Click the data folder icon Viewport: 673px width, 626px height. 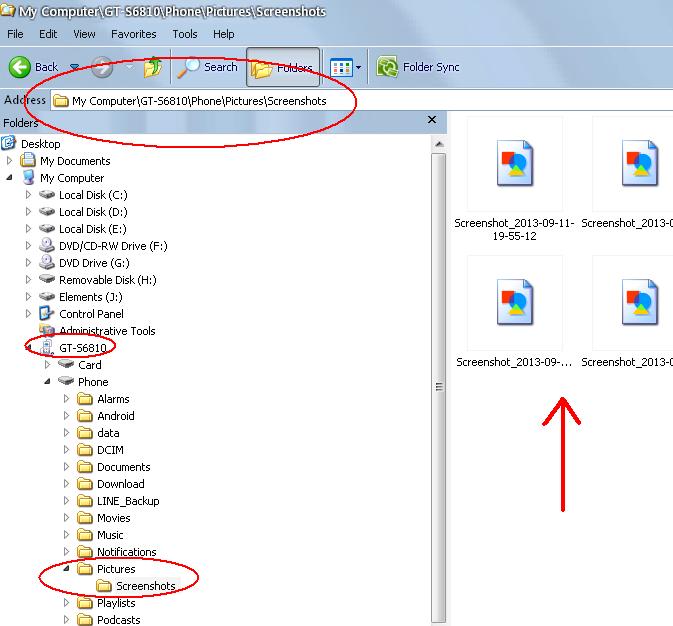[x=85, y=433]
